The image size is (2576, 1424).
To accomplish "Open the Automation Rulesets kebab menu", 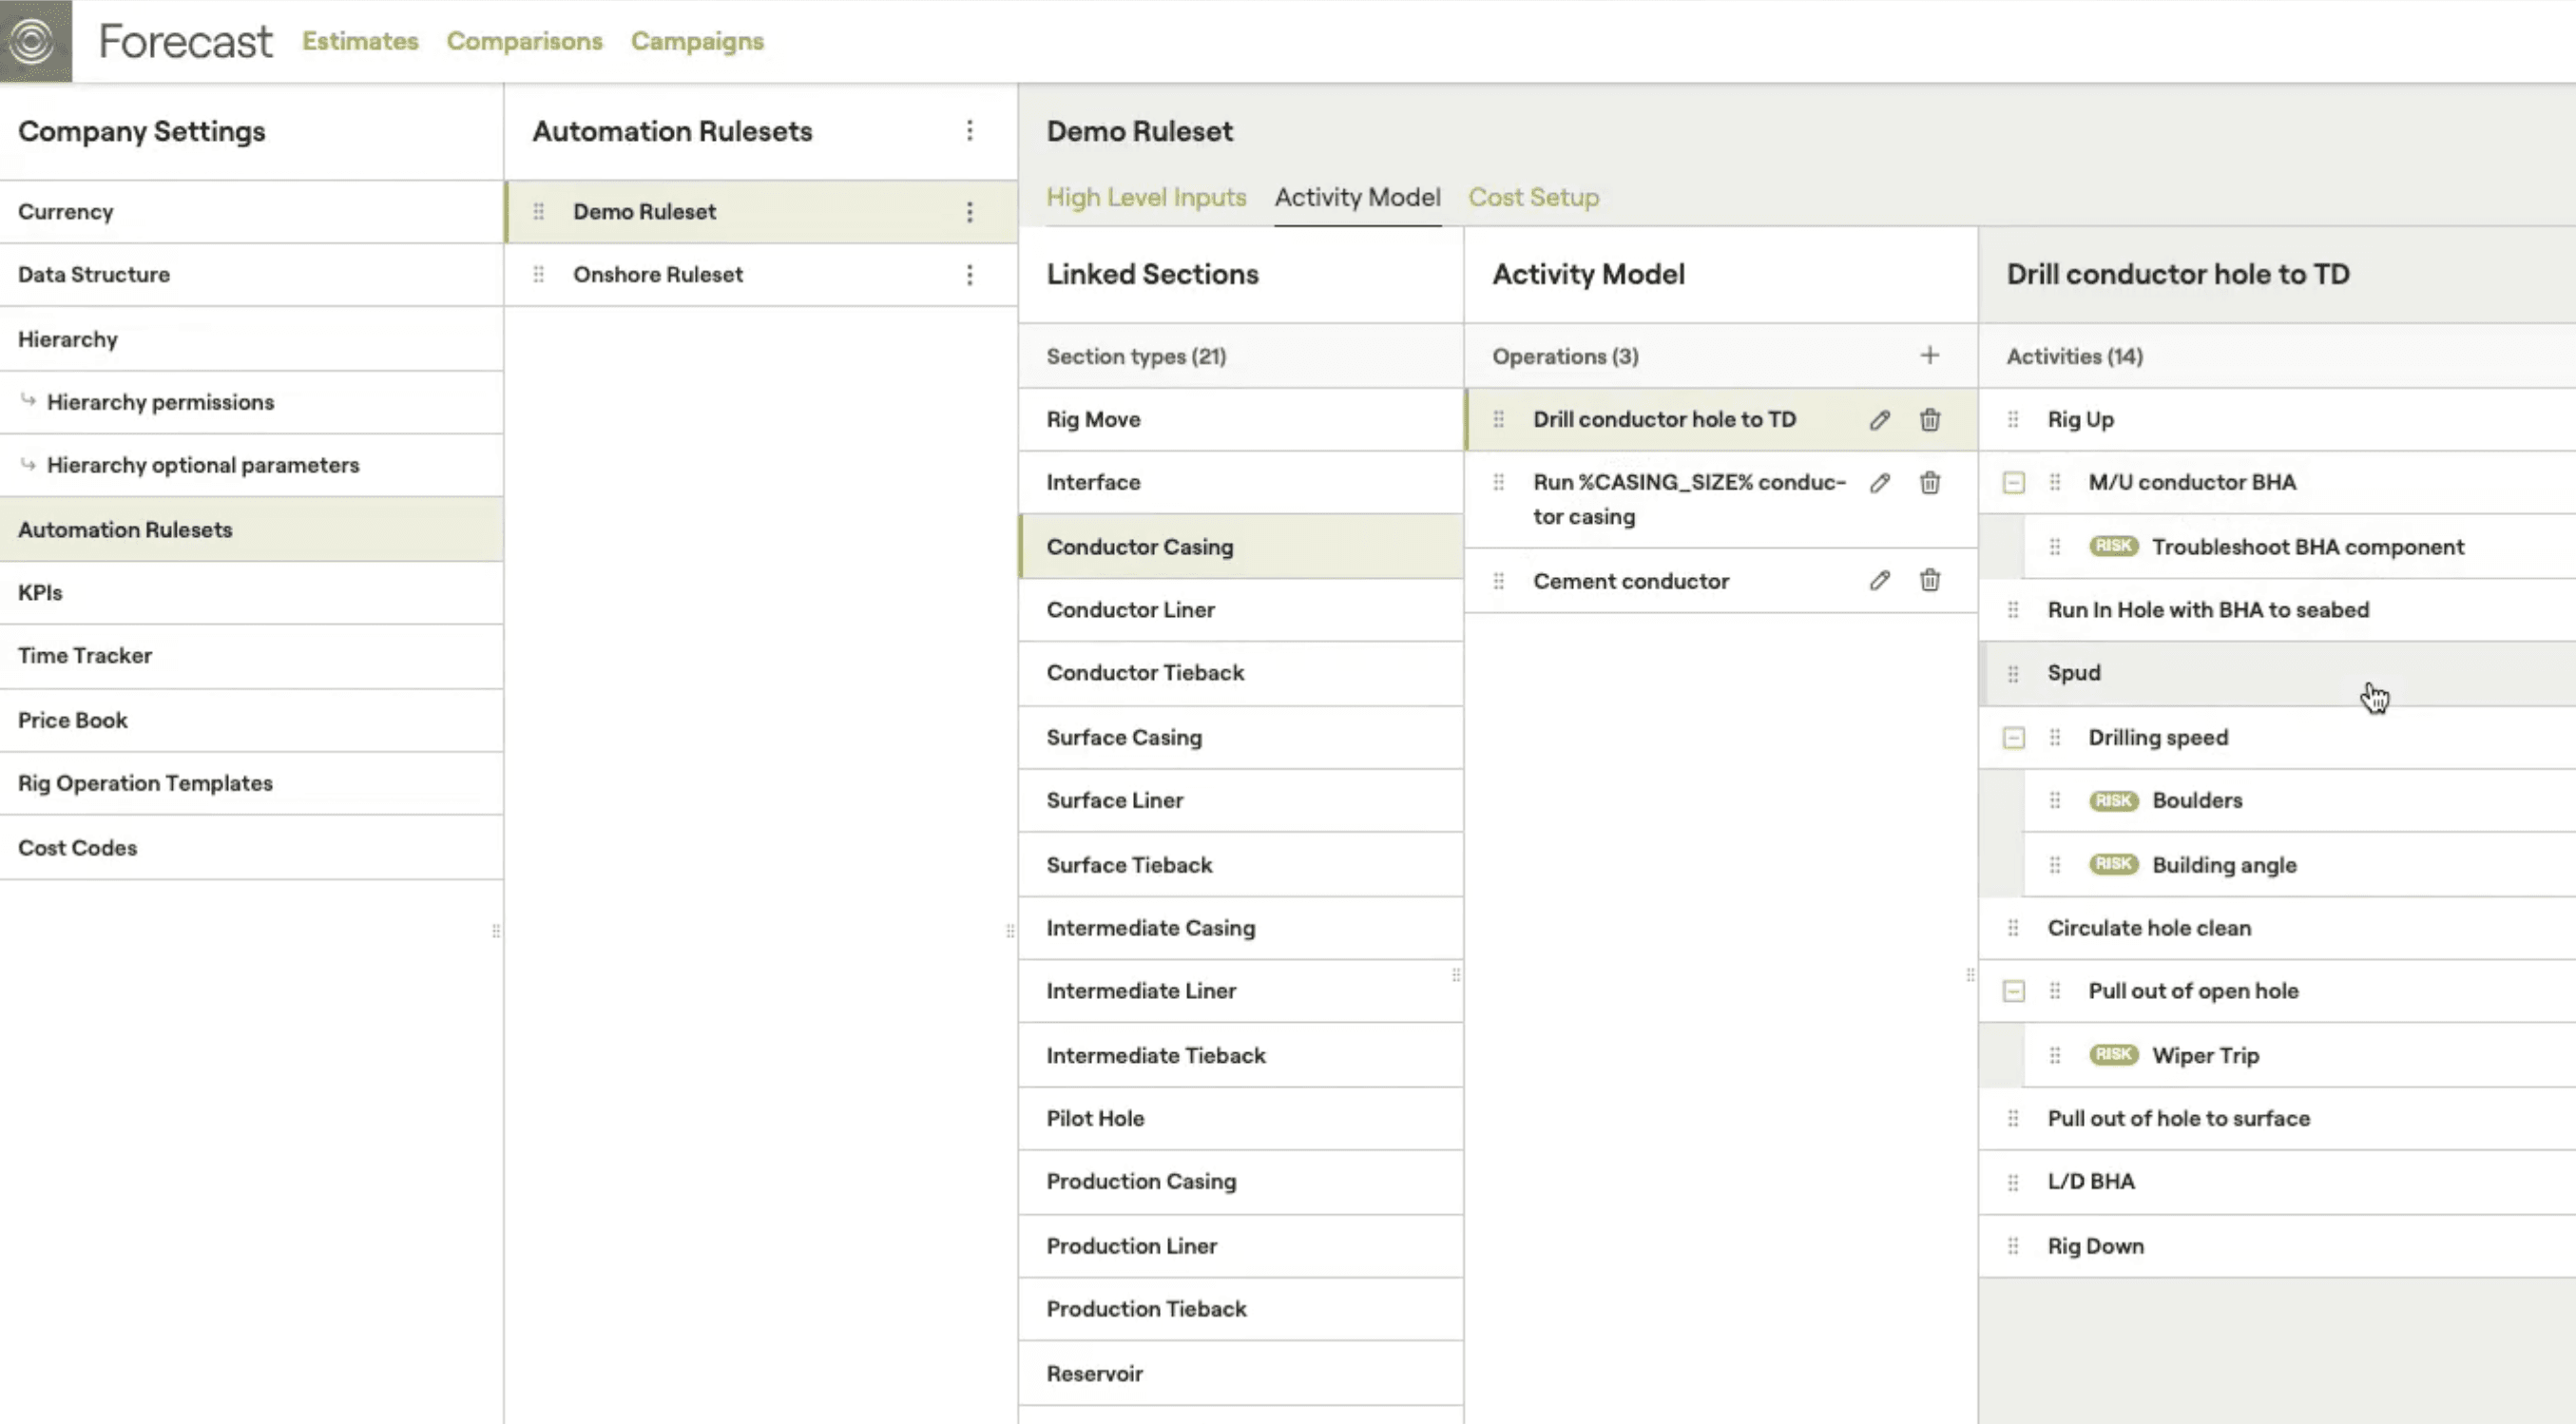I will [x=969, y=131].
